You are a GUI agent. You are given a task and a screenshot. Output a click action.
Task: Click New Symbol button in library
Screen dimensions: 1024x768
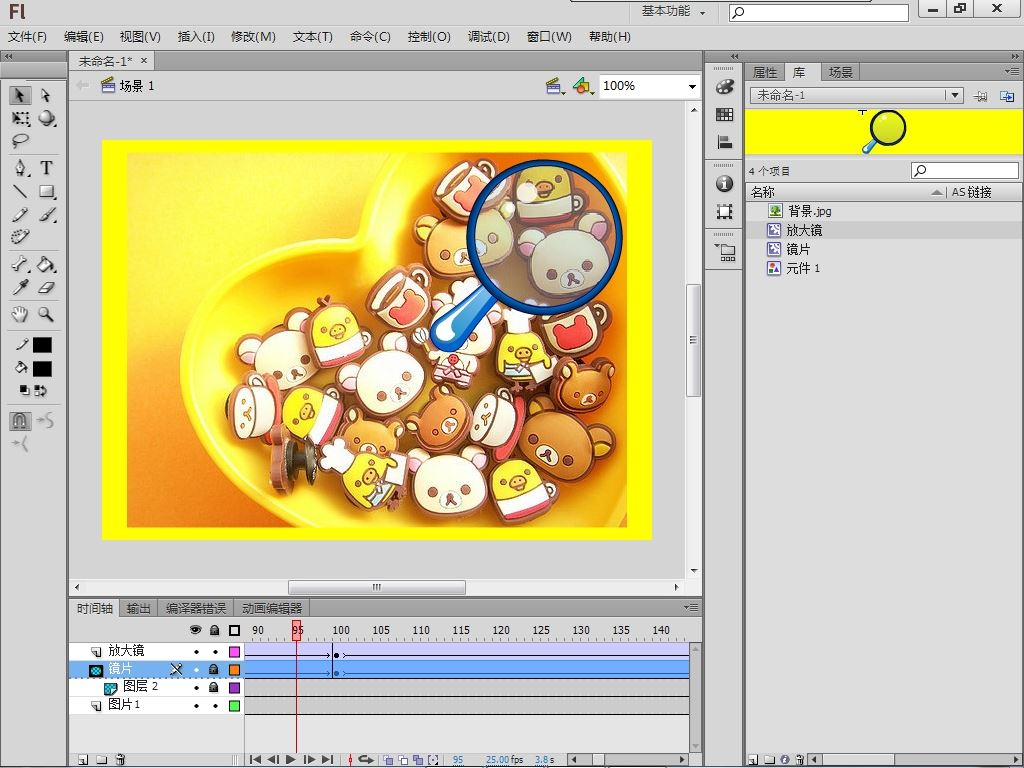754,760
